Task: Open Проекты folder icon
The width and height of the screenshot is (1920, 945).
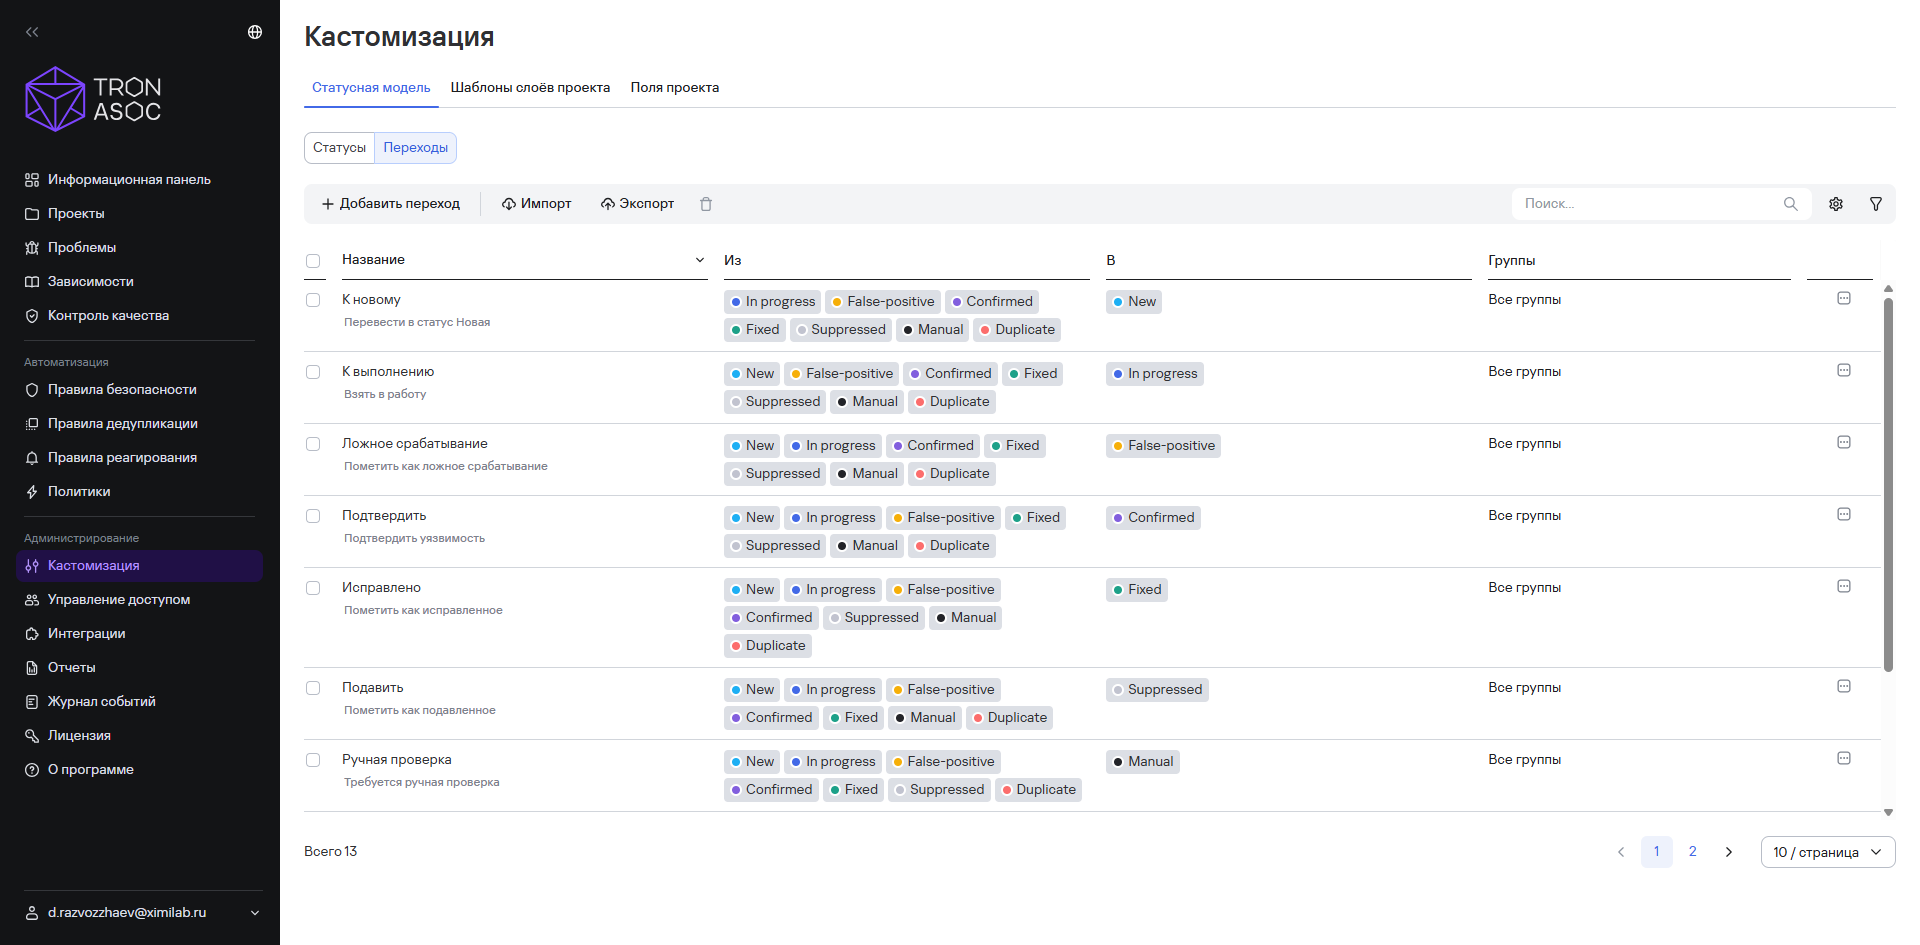Action: pos(32,214)
